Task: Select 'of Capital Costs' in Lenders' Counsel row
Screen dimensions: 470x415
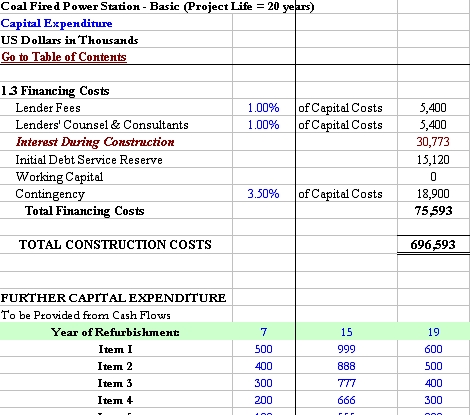Action: pyautogui.click(x=340, y=125)
